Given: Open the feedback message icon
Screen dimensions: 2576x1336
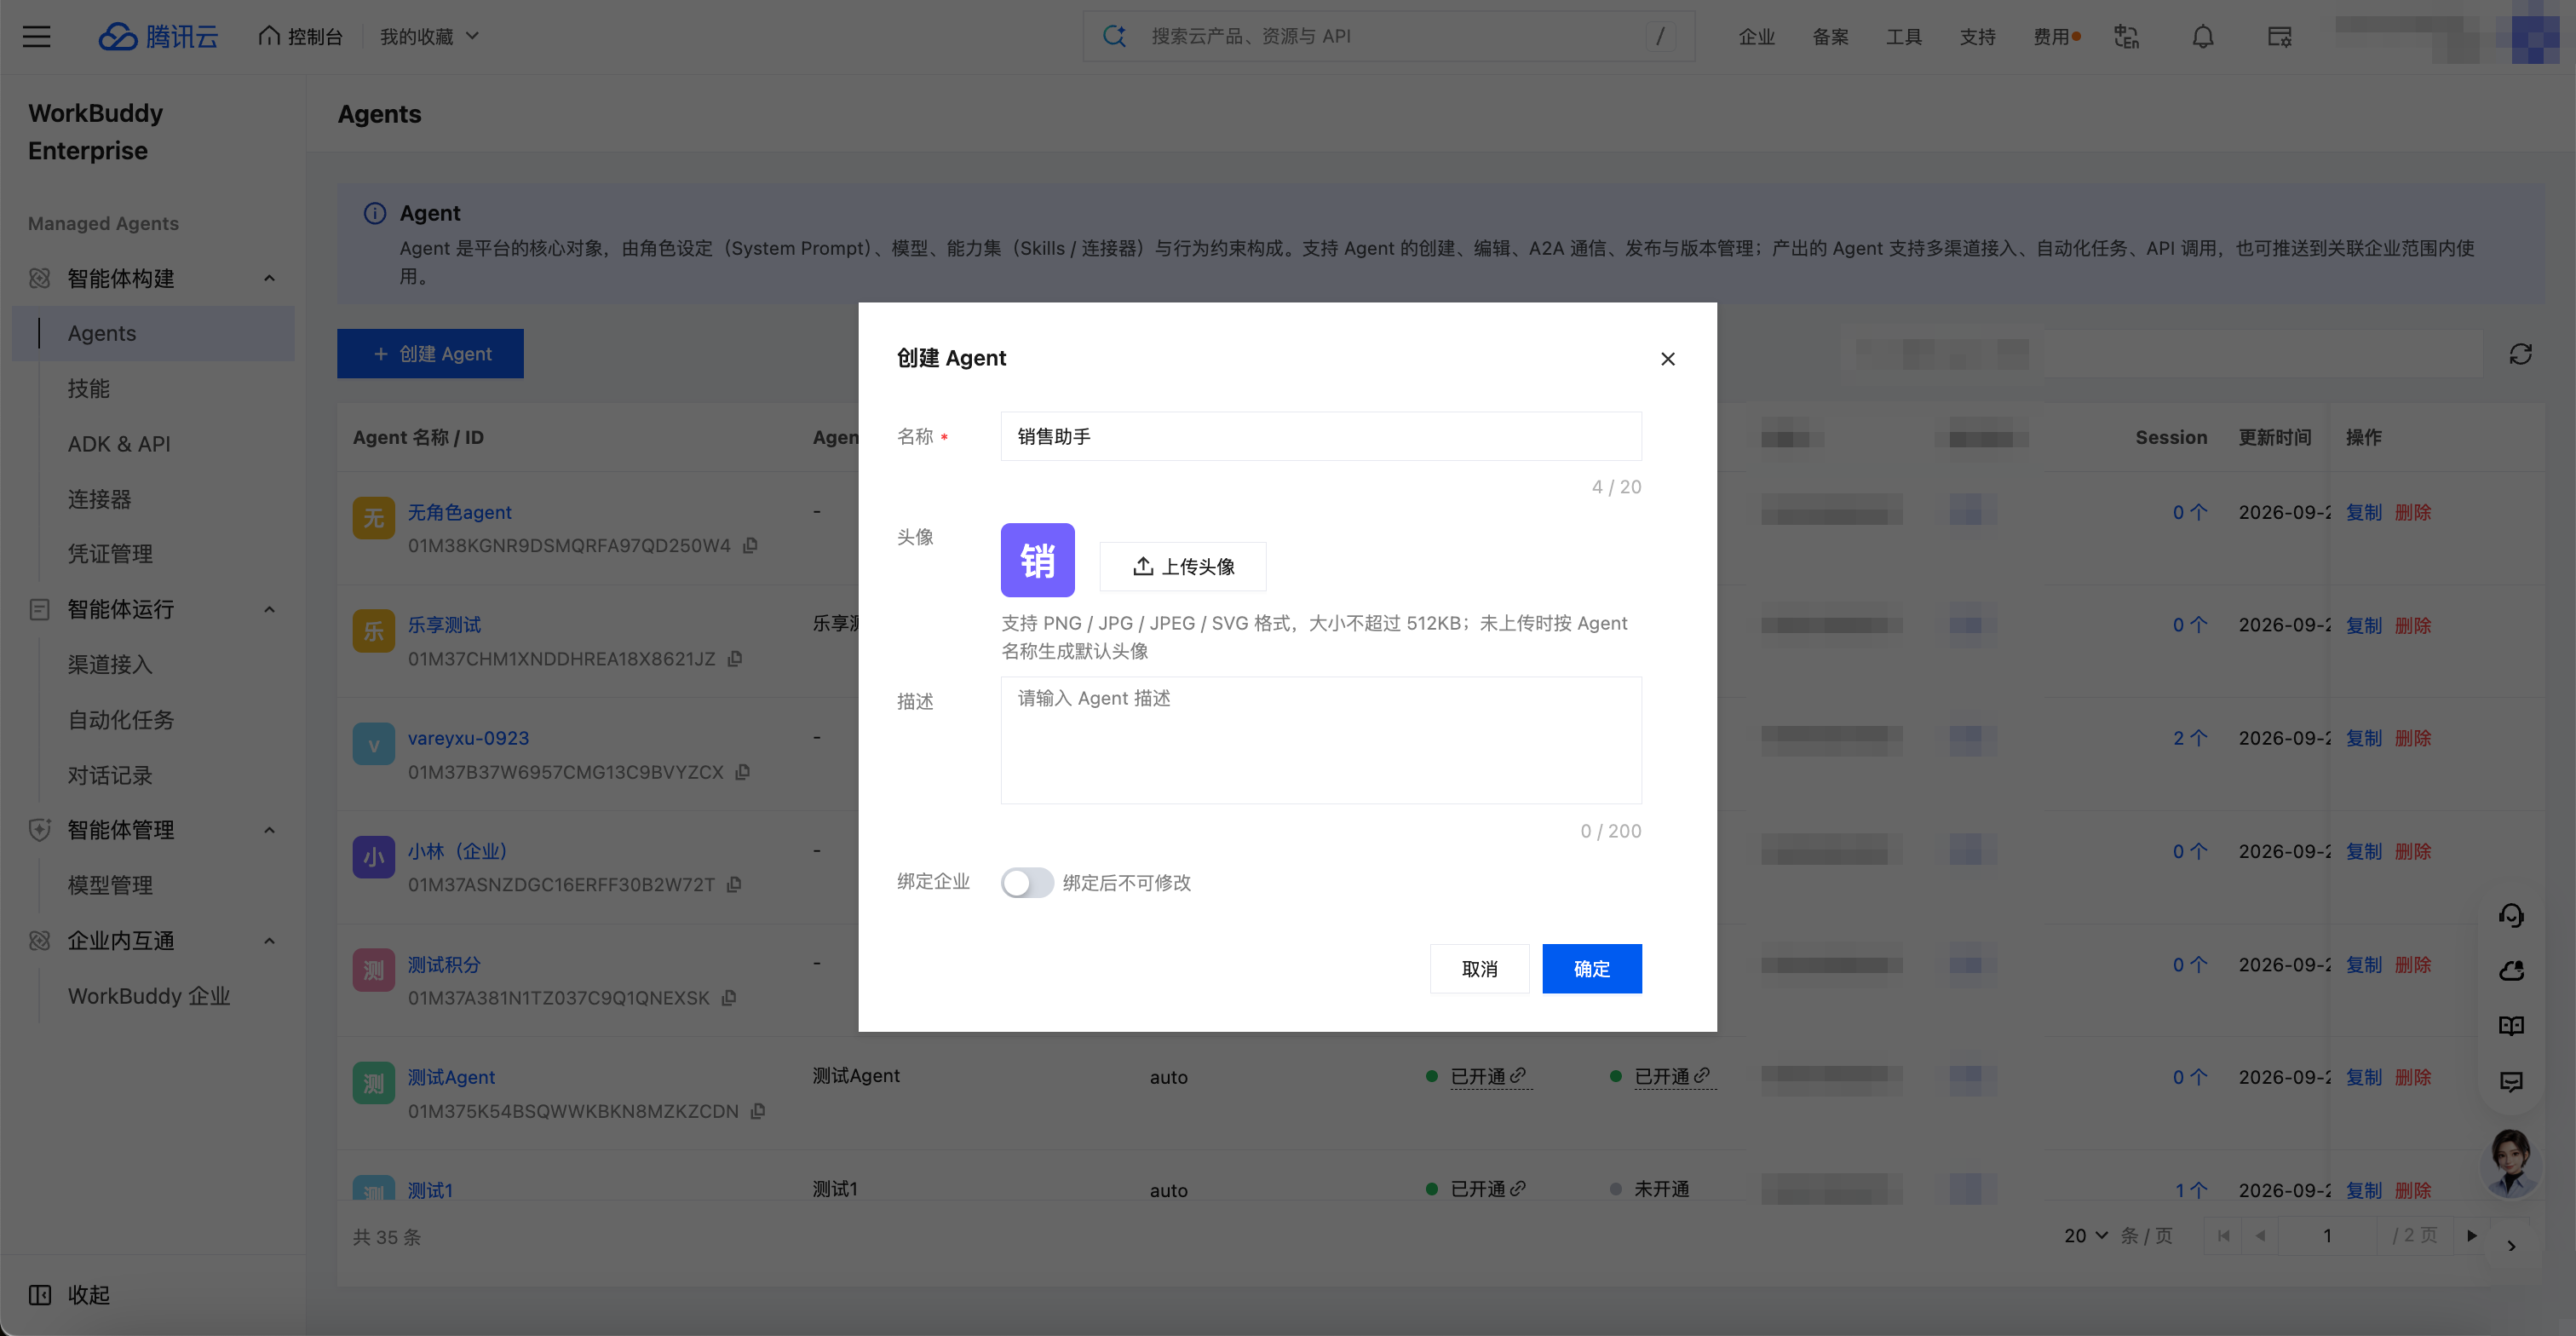Looking at the screenshot, I should point(2511,1081).
